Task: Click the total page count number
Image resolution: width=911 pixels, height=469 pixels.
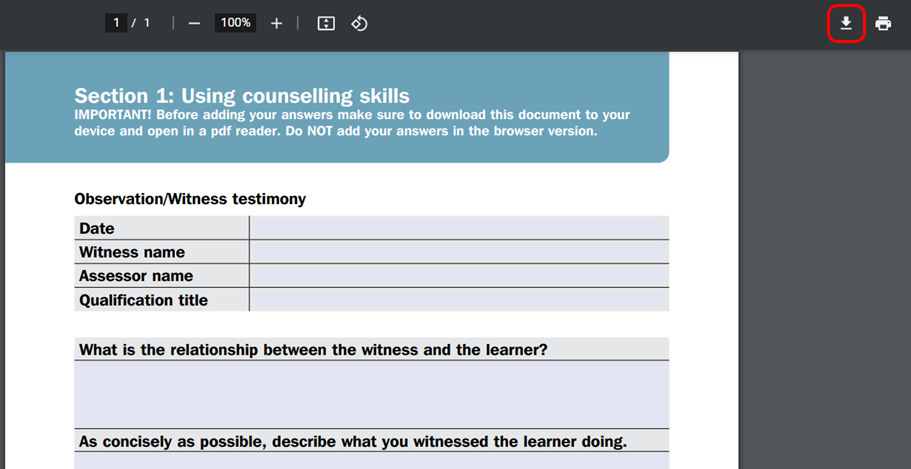Action: click(147, 23)
